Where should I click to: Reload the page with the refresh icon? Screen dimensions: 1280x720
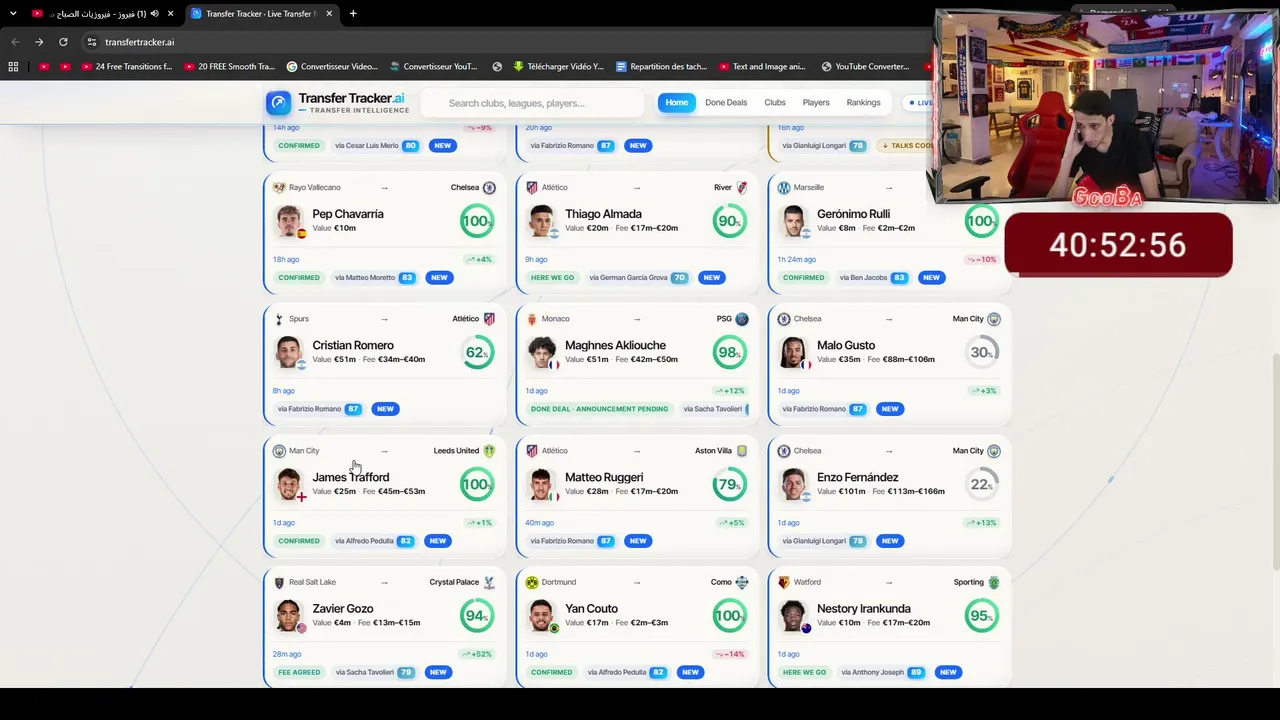pos(63,42)
